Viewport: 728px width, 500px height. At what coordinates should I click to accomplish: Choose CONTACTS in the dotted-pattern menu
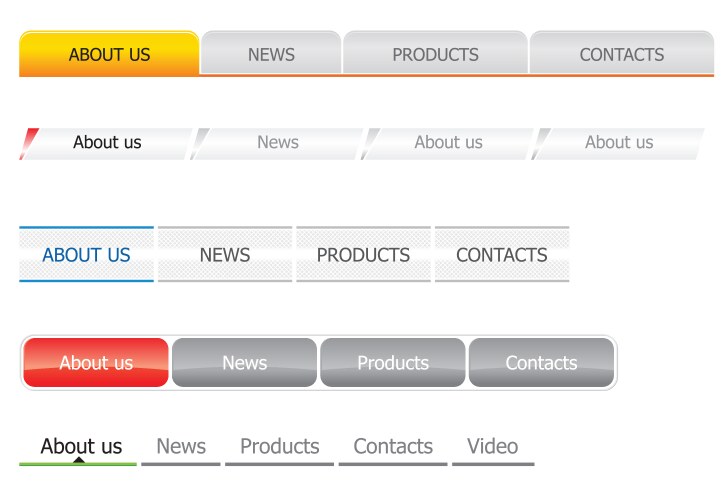coord(501,255)
